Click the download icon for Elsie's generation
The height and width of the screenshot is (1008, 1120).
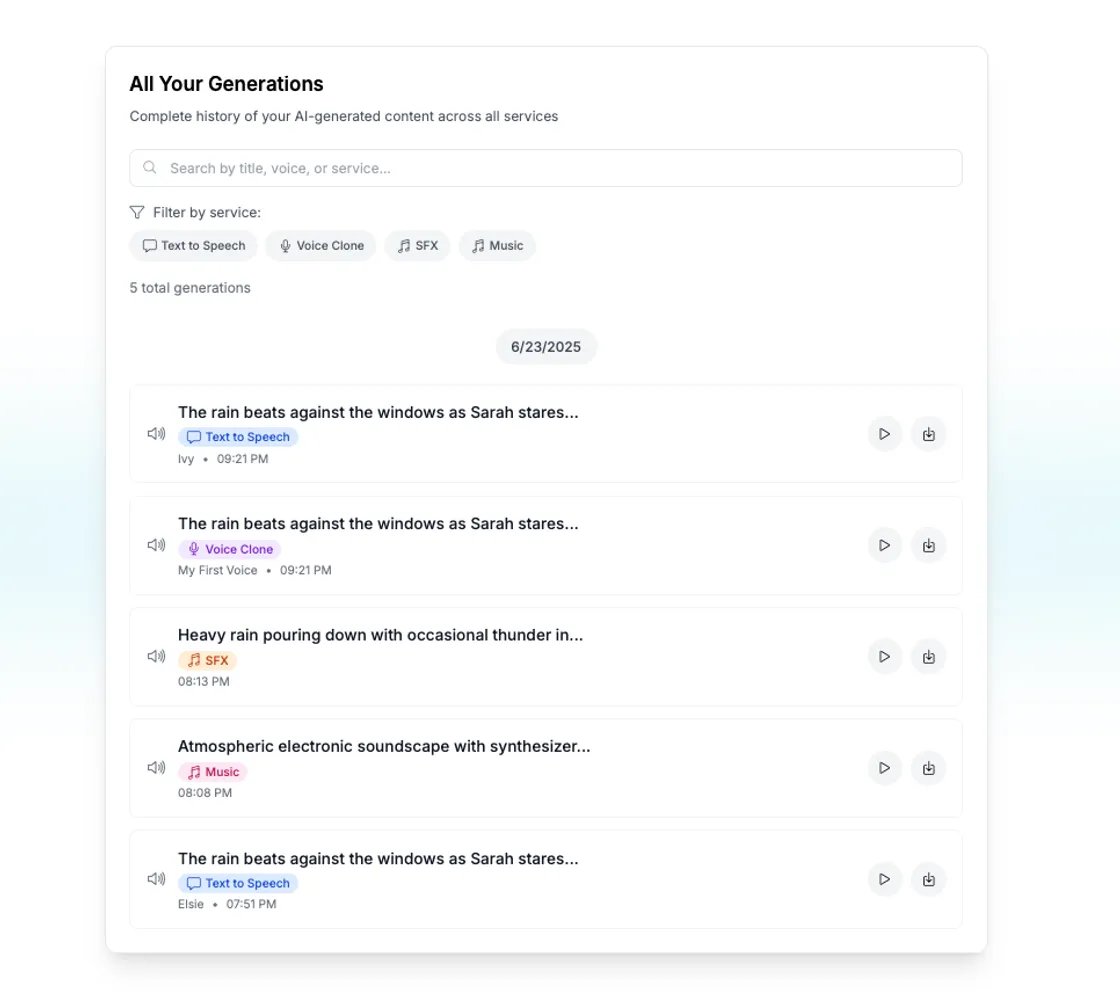[x=928, y=879]
